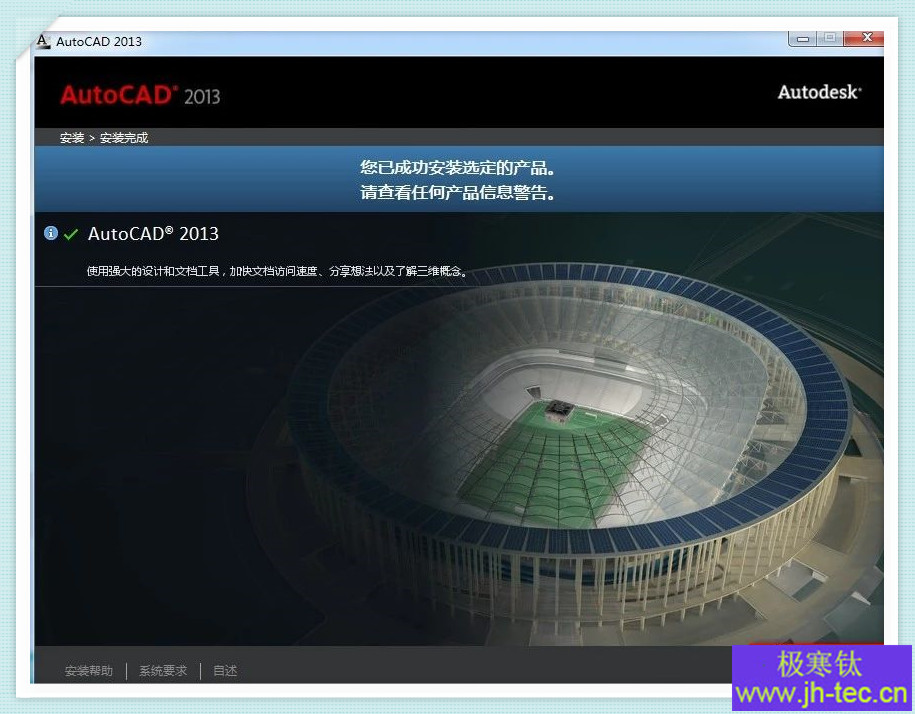Click the product description starting with 使用强大的设计

pos(277,271)
